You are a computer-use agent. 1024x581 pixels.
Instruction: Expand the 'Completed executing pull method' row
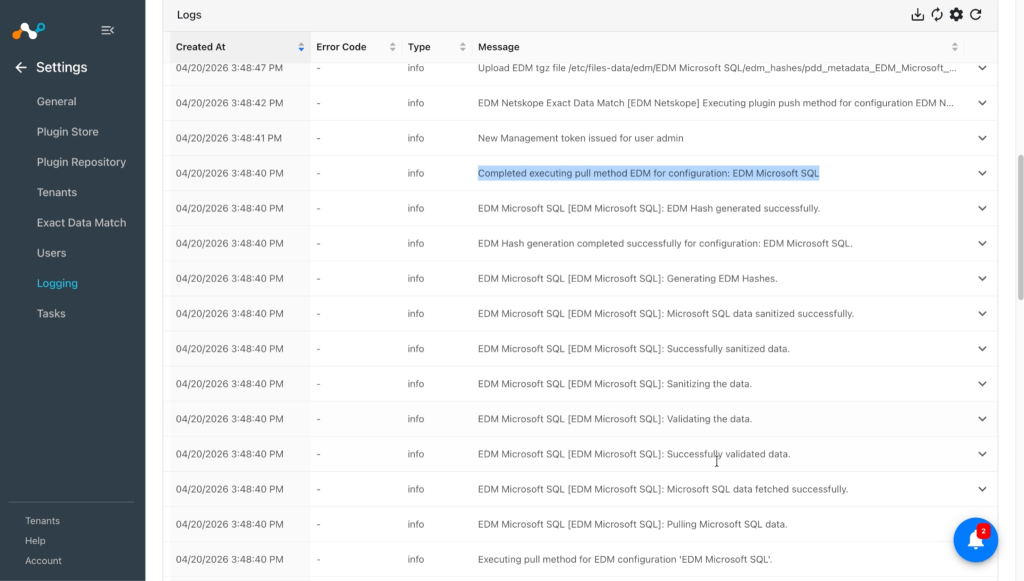(982, 173)
